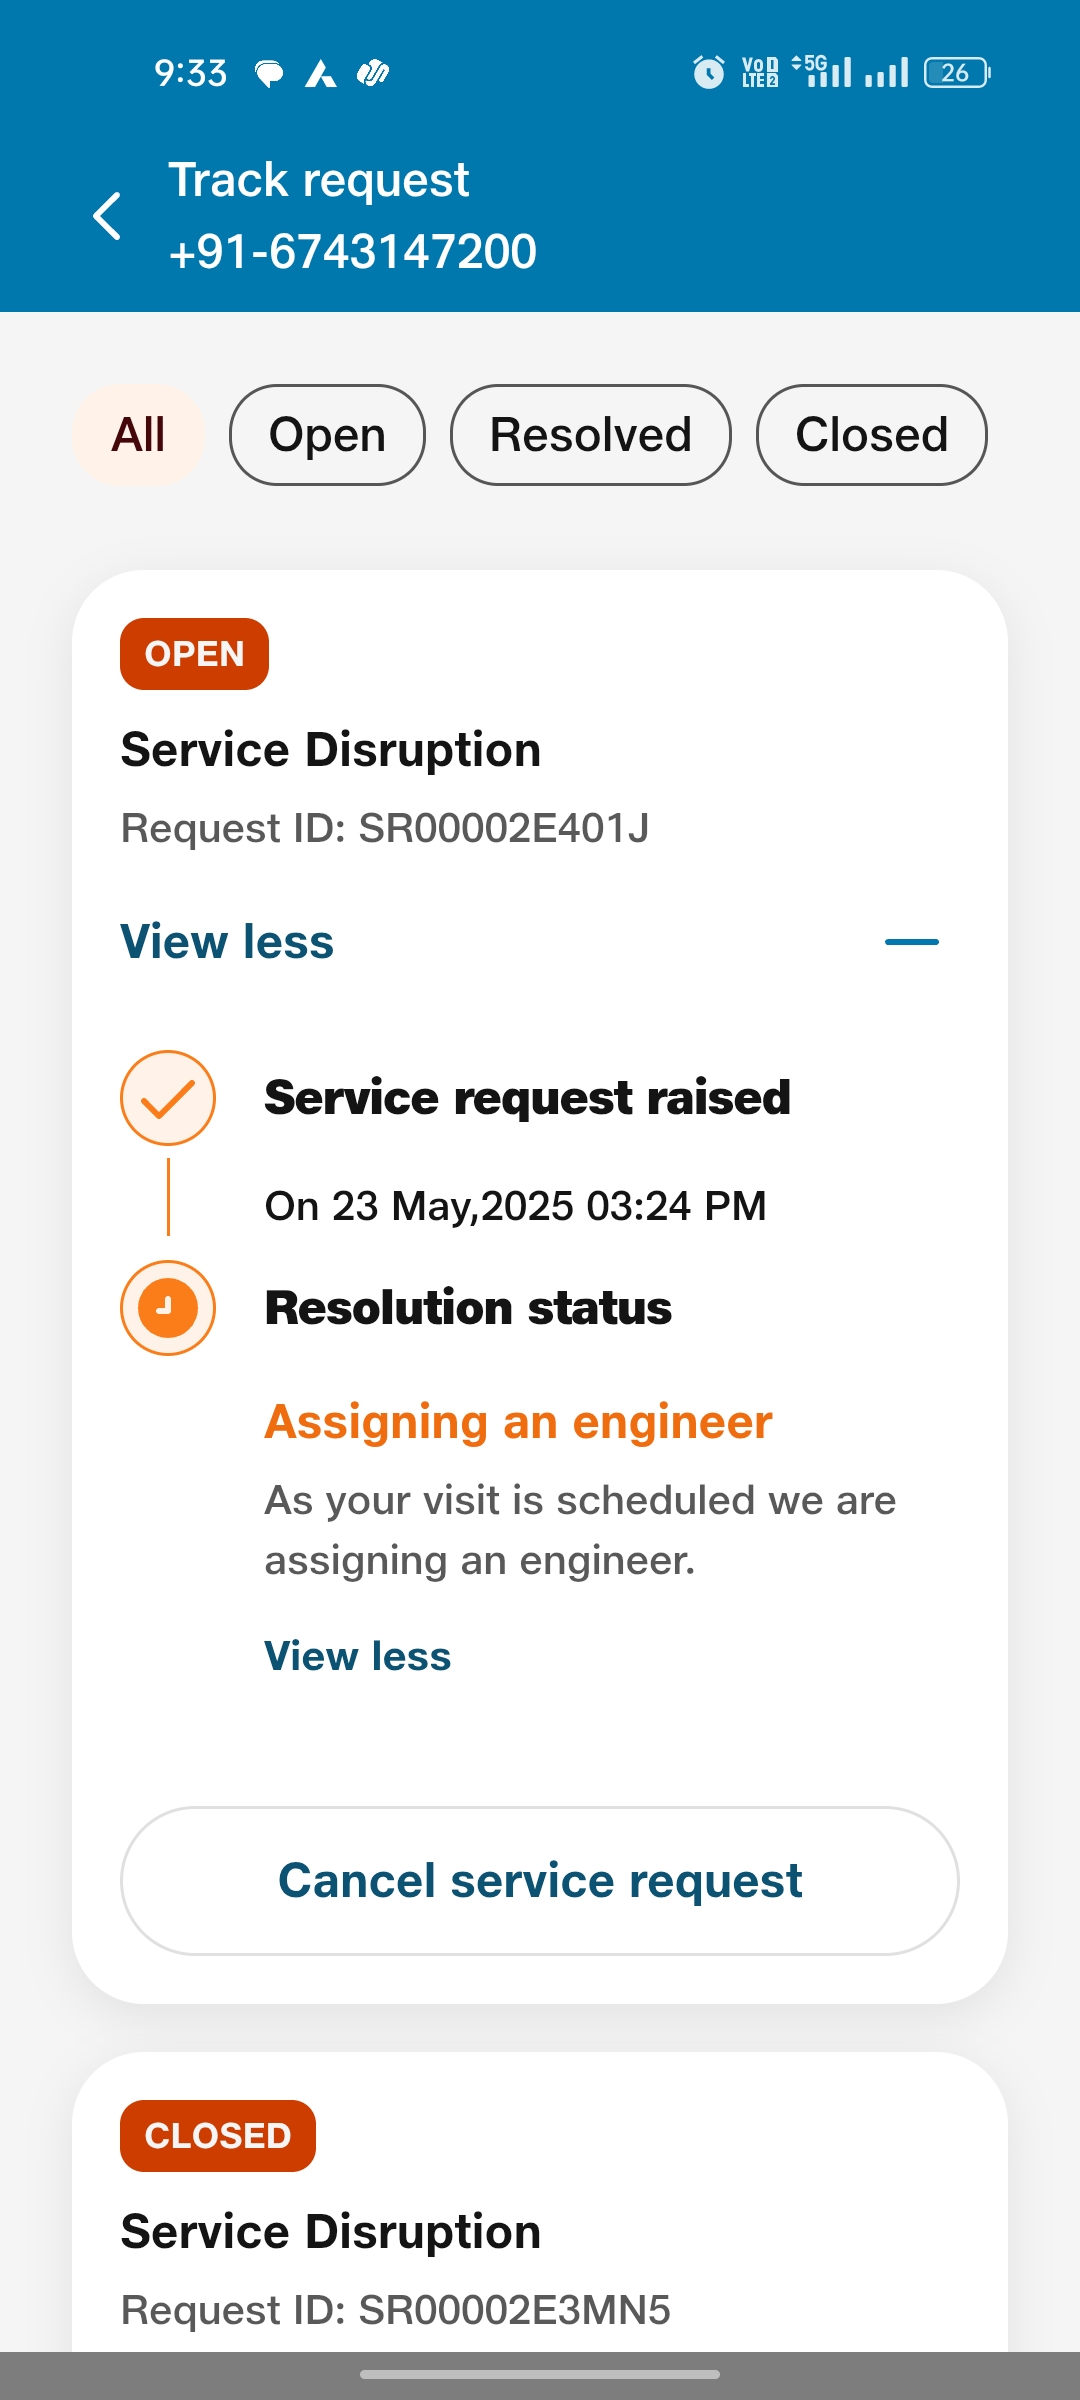Tap the back arrow in header

click(107, 216)
